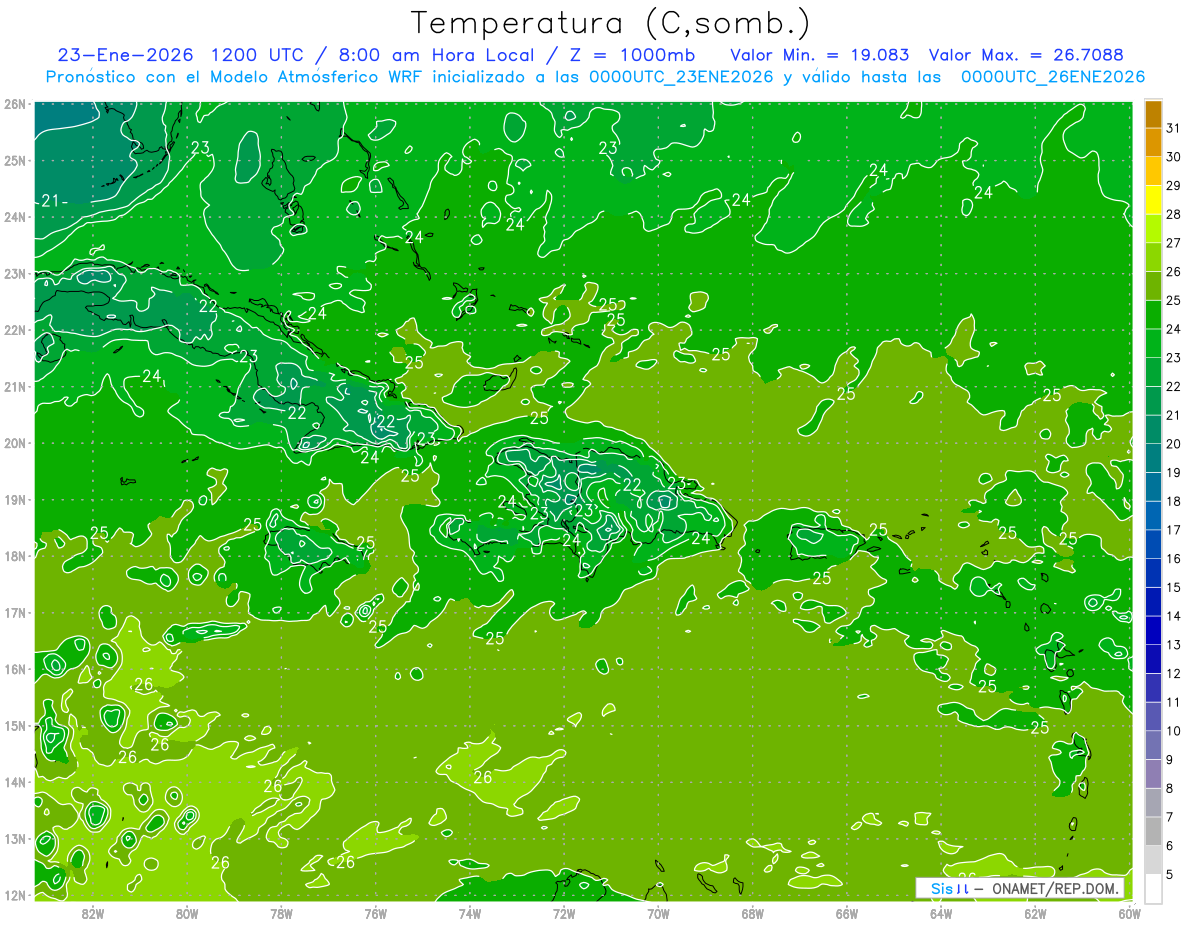Click the 13N latitude axis label
This screenshot has width=1200, height=927.
click(x=15, y=838)
